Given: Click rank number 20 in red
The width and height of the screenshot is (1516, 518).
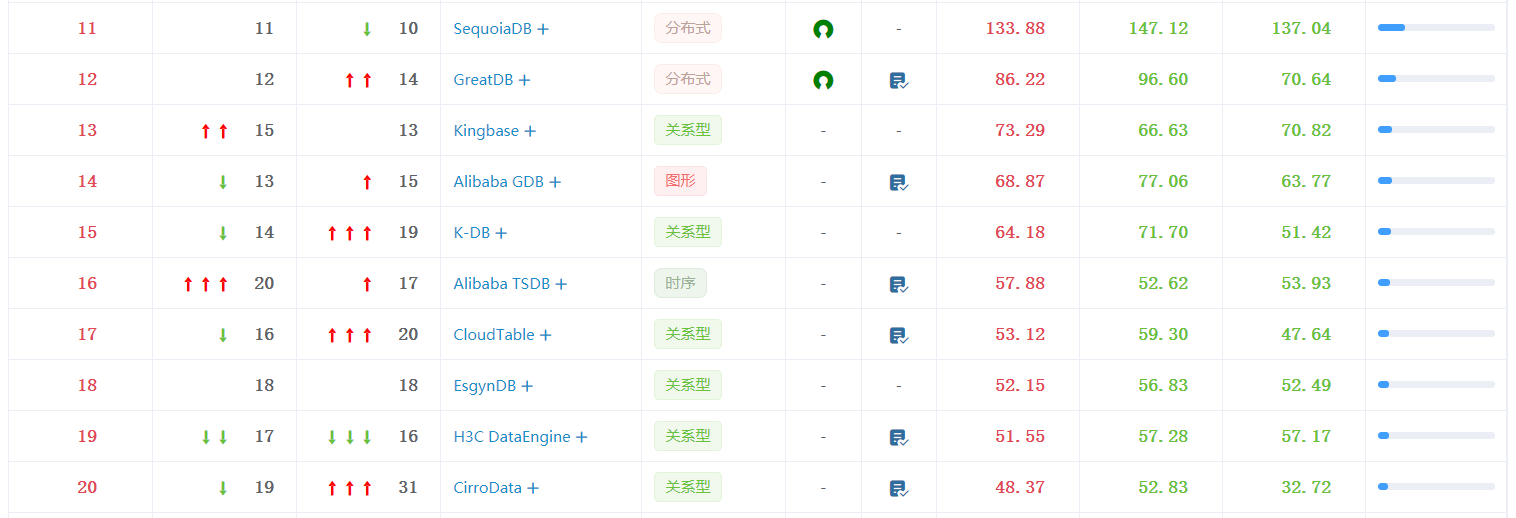Looking at the screenshot, I should point(87,488).
